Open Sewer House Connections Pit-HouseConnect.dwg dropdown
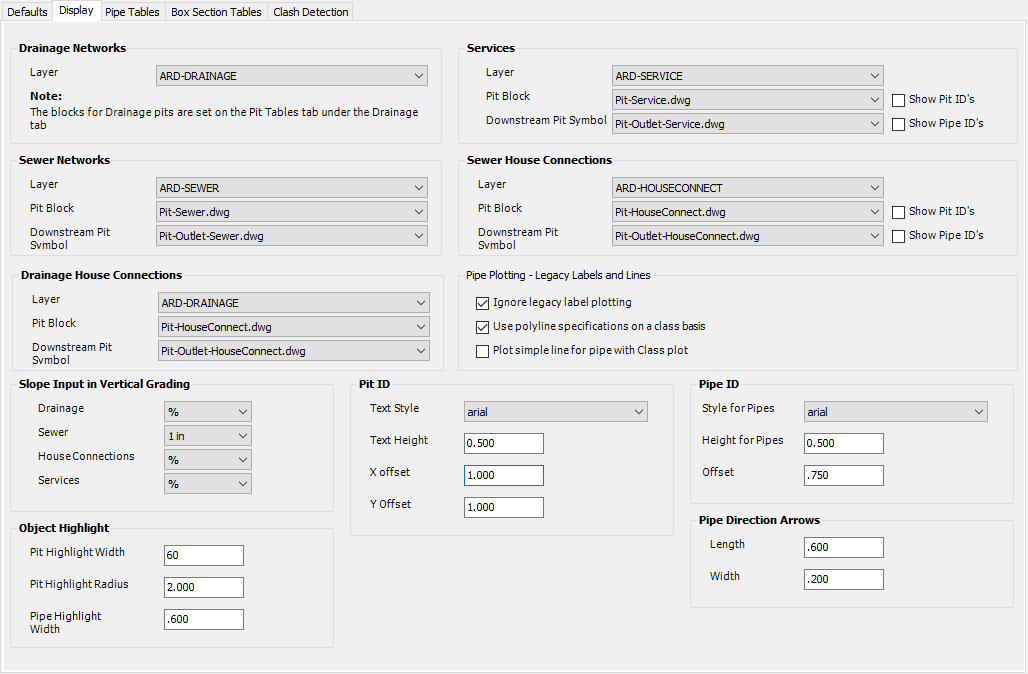The width and height of the screenshot is (1028, 674). [747, 212]
